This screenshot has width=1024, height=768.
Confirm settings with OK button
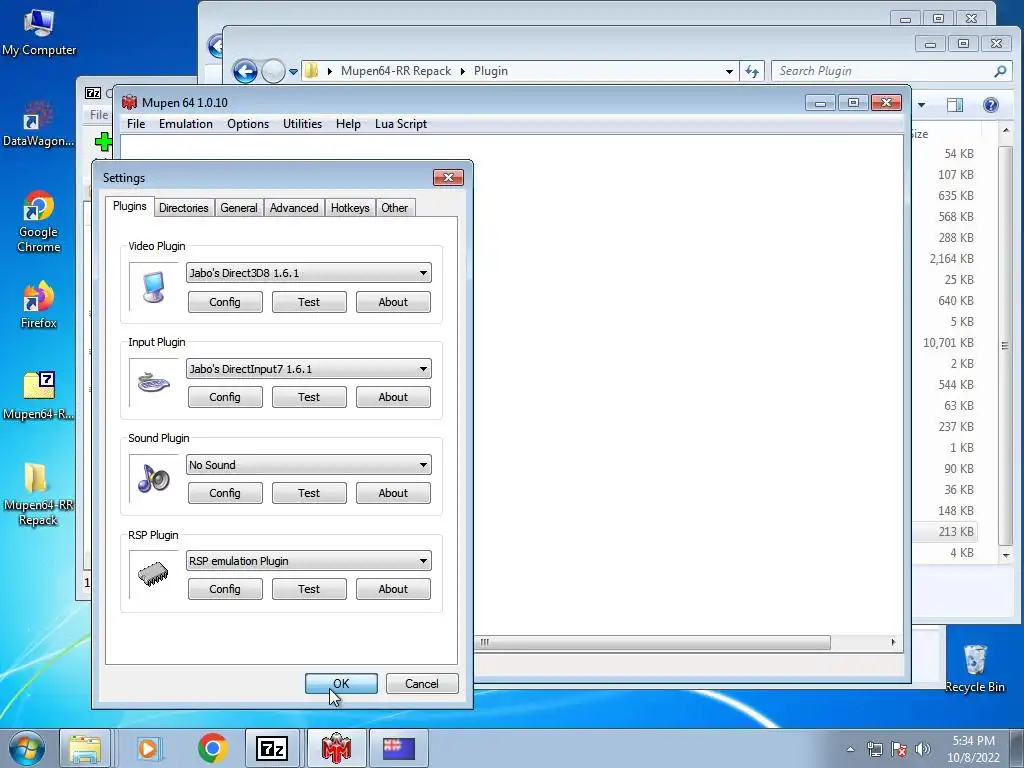(341, 684)
